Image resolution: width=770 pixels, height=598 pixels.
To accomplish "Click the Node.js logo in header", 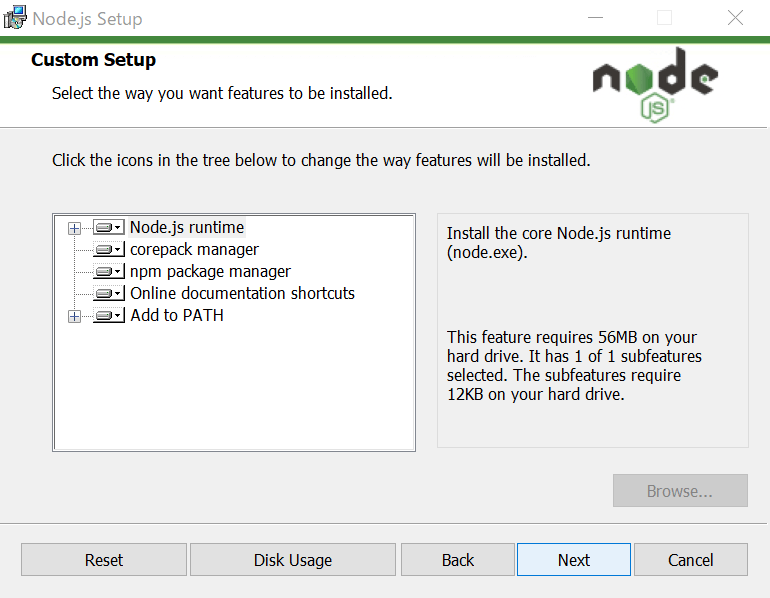I will [x=655, y=85].
